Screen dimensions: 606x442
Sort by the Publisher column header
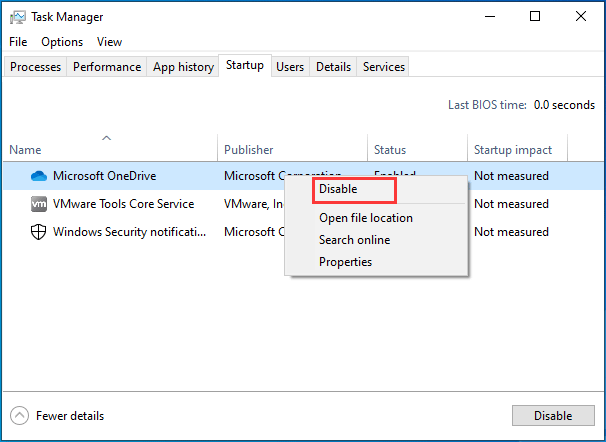click(292, 148)
